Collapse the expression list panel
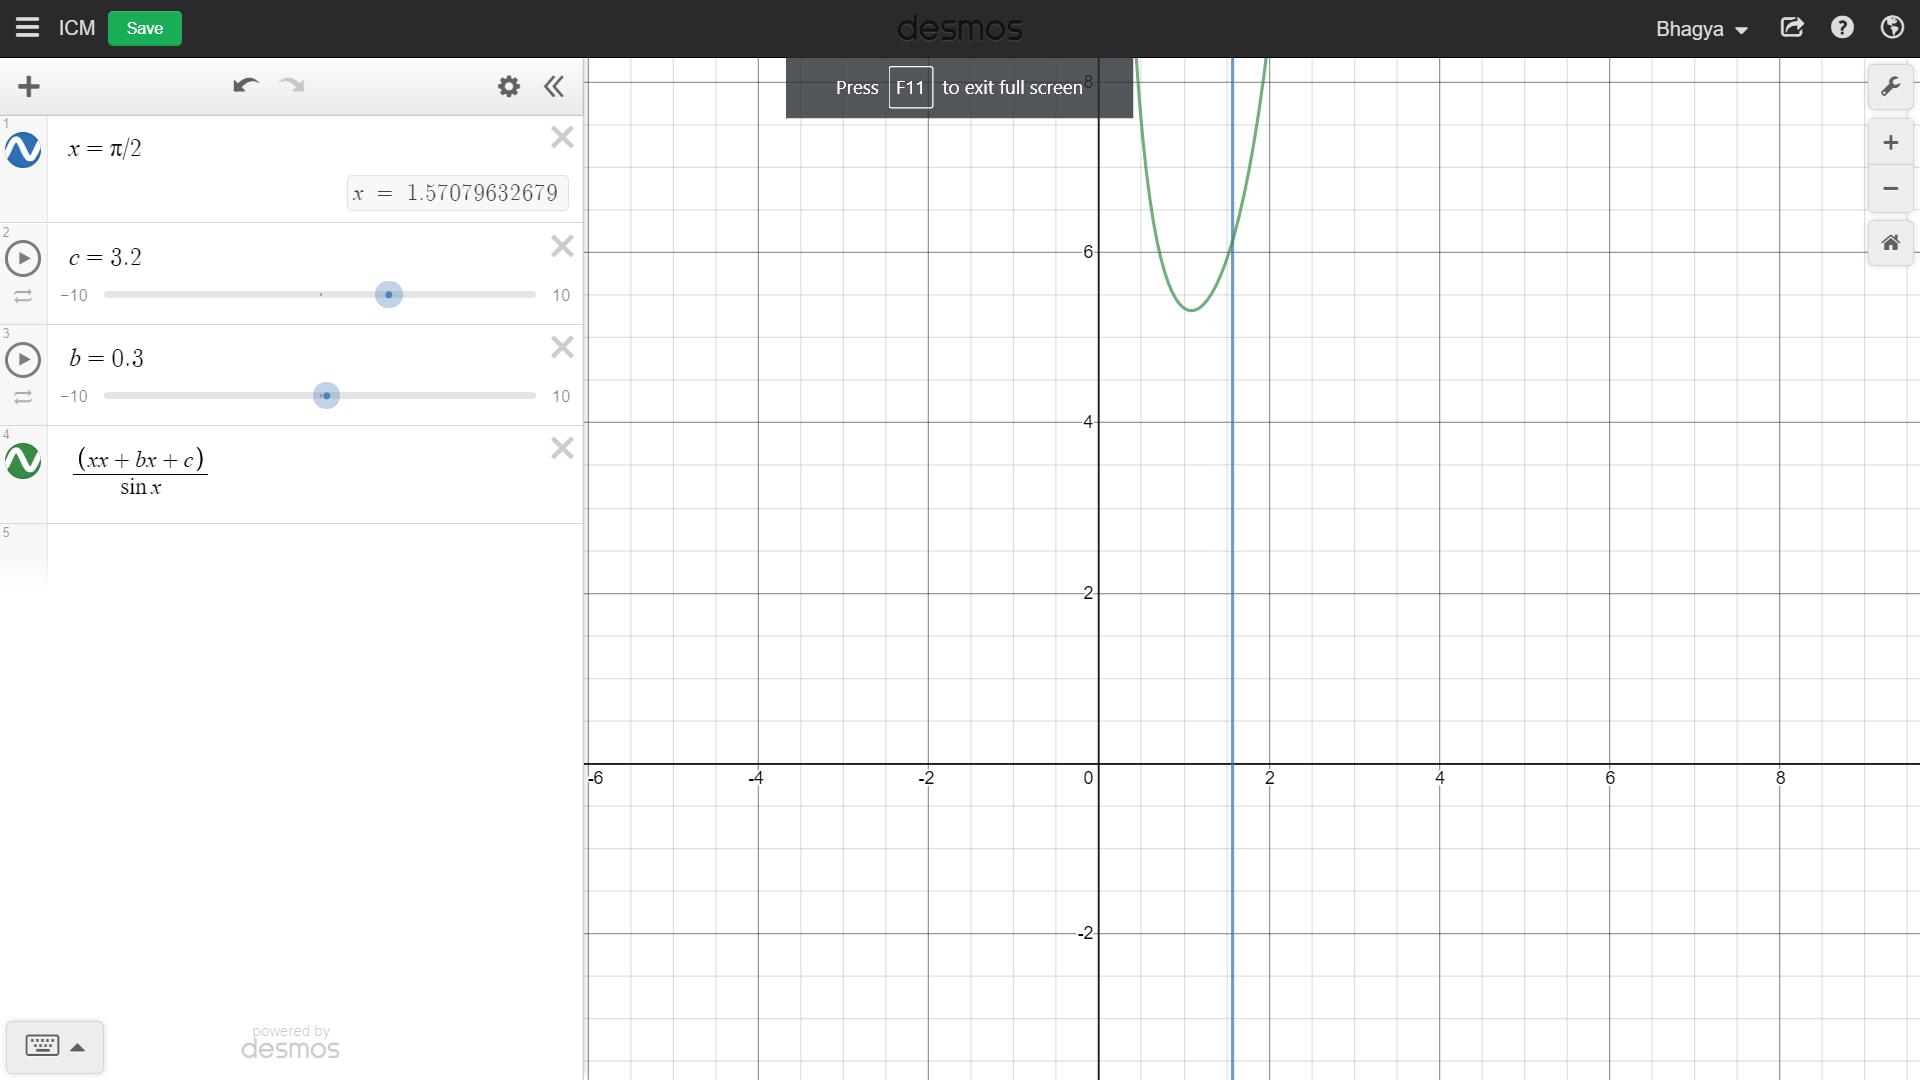Screen dimensions: 1920x1080 554,87
